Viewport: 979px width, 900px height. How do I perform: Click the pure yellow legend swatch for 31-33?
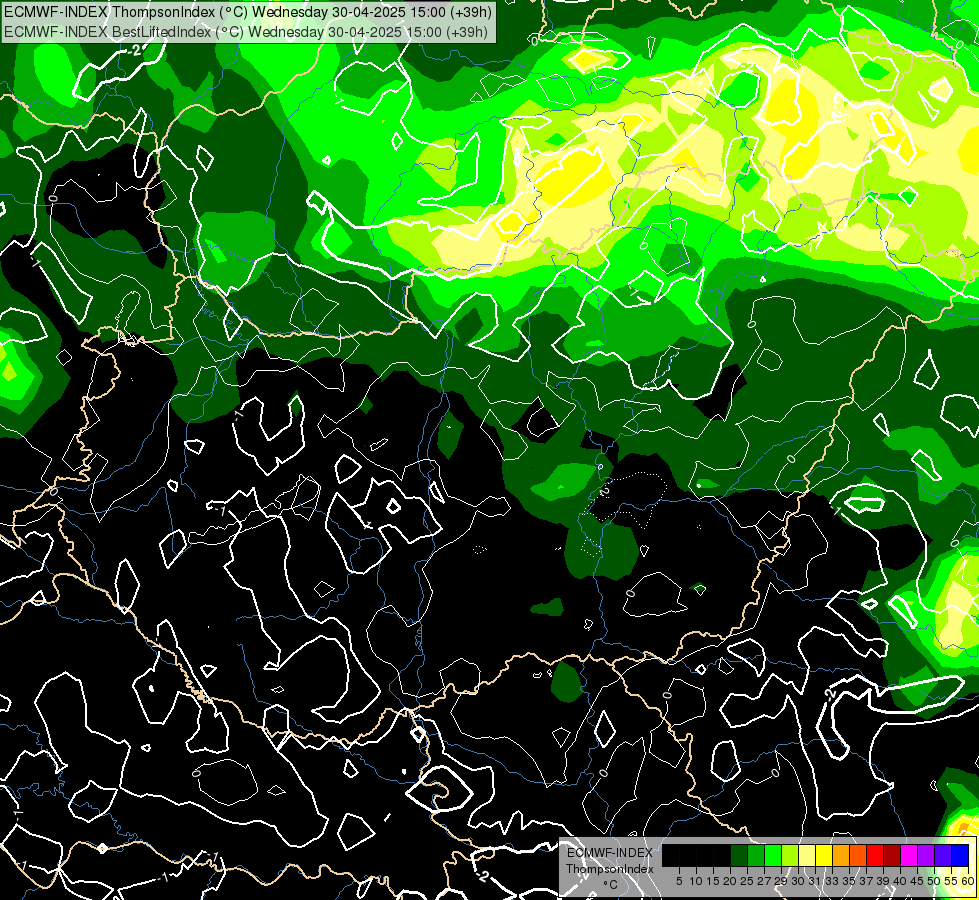point(824,856)
